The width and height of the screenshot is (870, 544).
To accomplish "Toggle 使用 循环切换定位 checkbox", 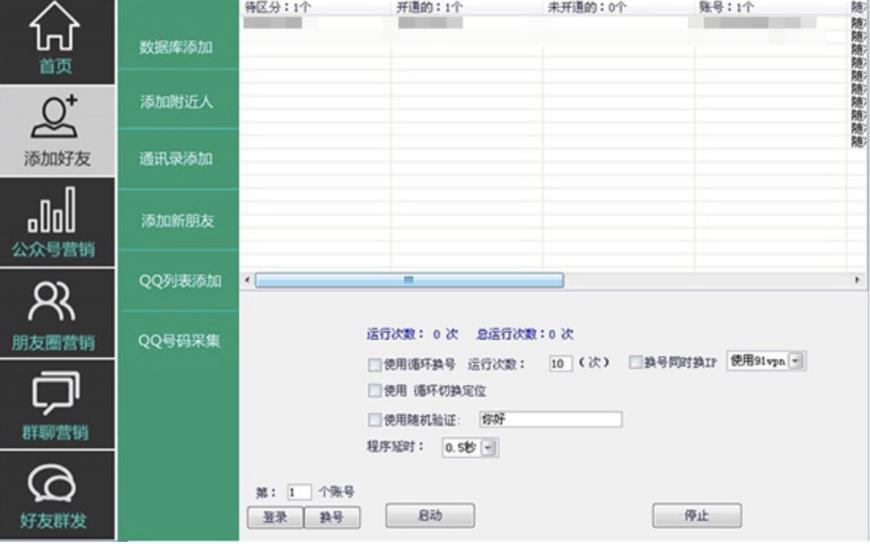I will [375, 391].
